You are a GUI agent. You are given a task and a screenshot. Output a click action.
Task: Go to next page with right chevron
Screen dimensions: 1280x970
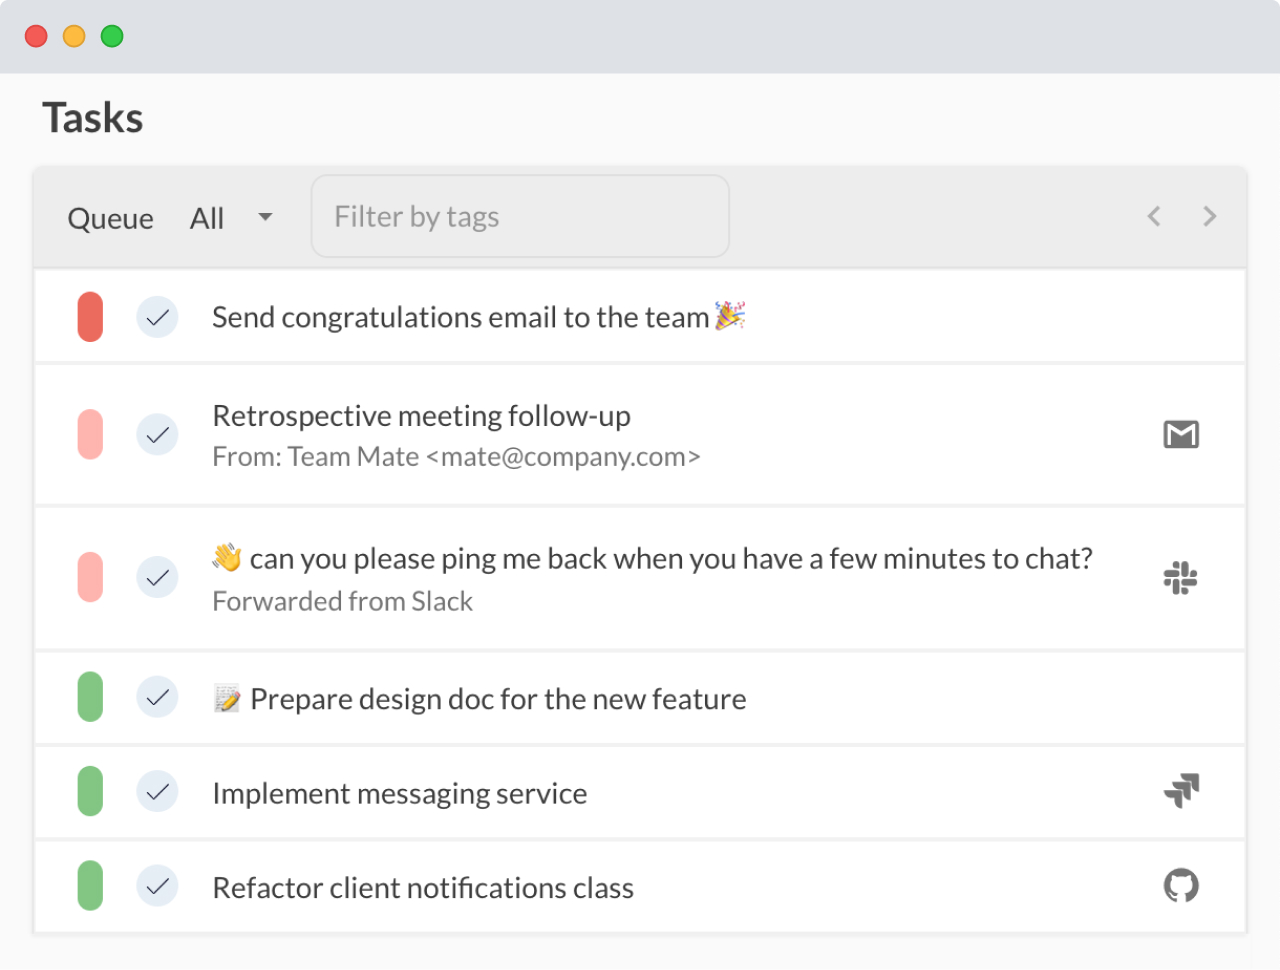tap(1210, 217)
